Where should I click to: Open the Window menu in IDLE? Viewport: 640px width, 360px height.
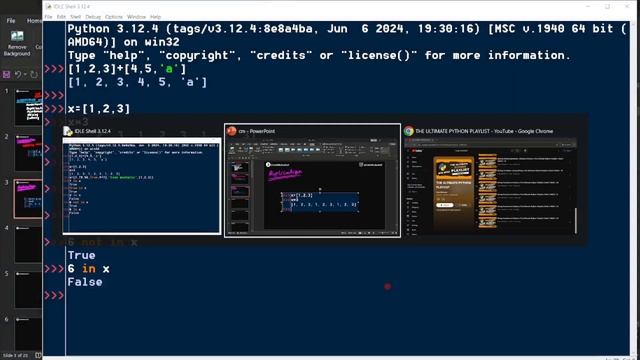click(136, 17)
